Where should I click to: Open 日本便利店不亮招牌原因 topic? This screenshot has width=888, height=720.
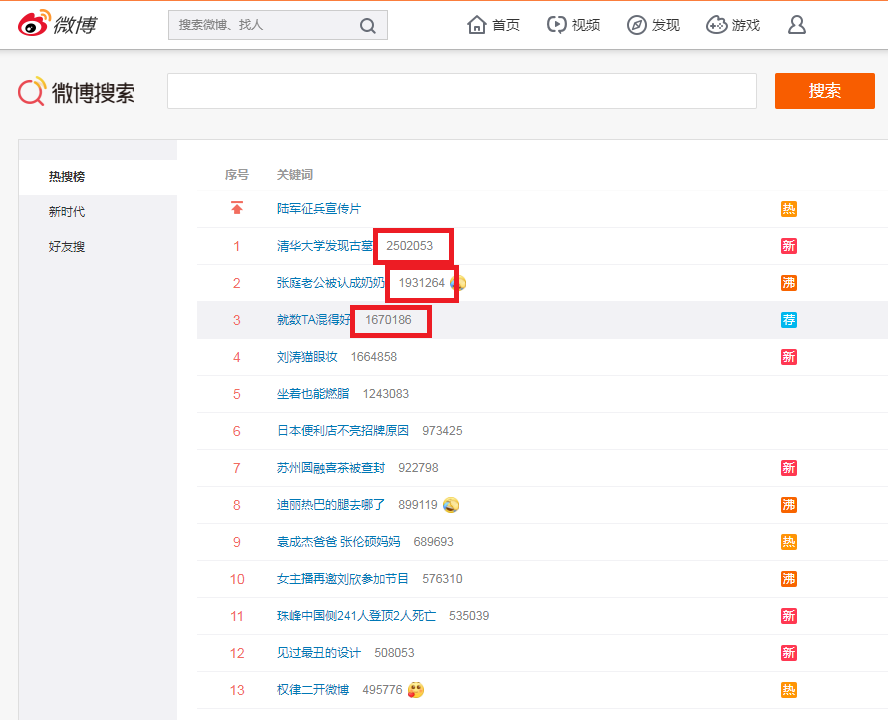click(343, 431)
